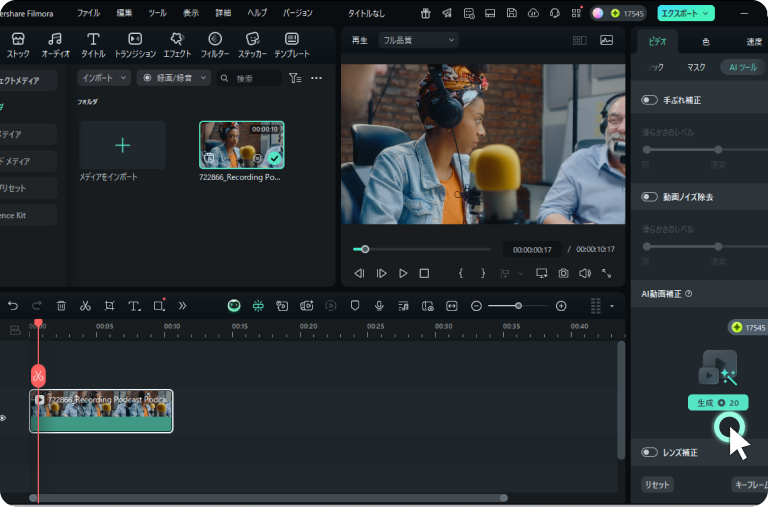Open the Audio (オーディオ) library tab
Viewport: 768px width, 507px height.
(x=55, y=45)
